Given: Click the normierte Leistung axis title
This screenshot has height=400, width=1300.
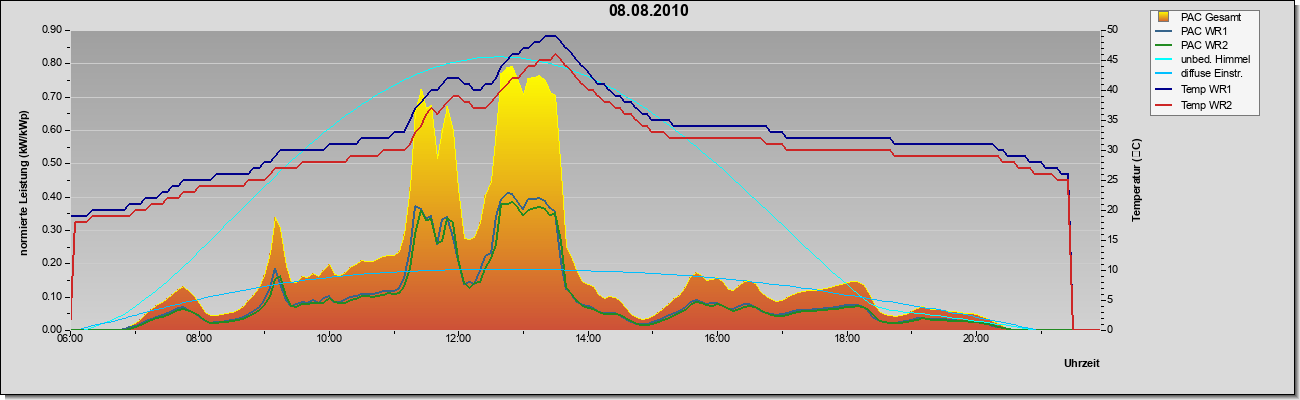Looking at the screenshot, I should [23, 179].
